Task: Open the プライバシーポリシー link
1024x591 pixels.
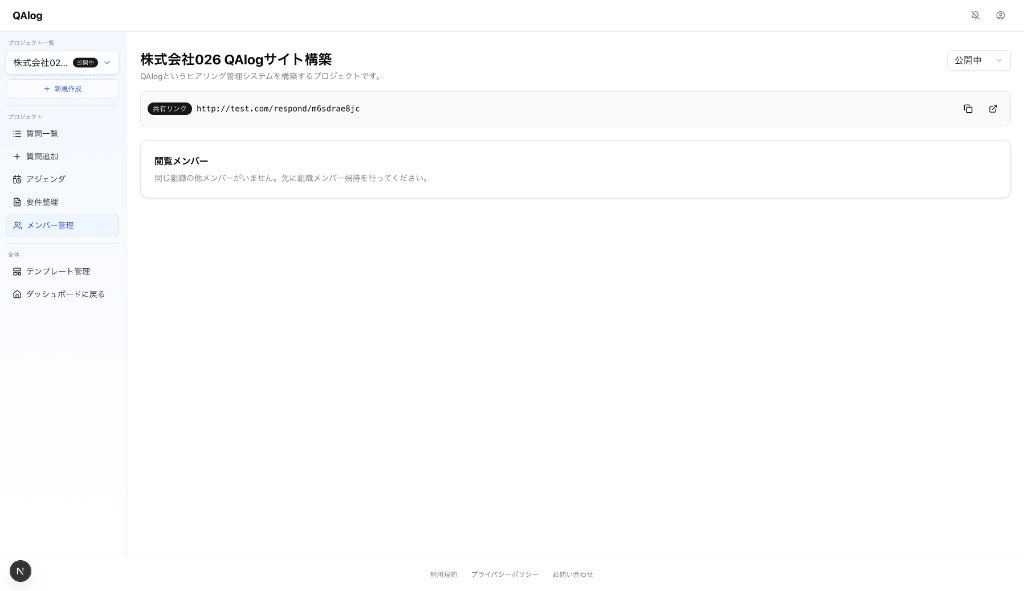Action: point(505,574)
